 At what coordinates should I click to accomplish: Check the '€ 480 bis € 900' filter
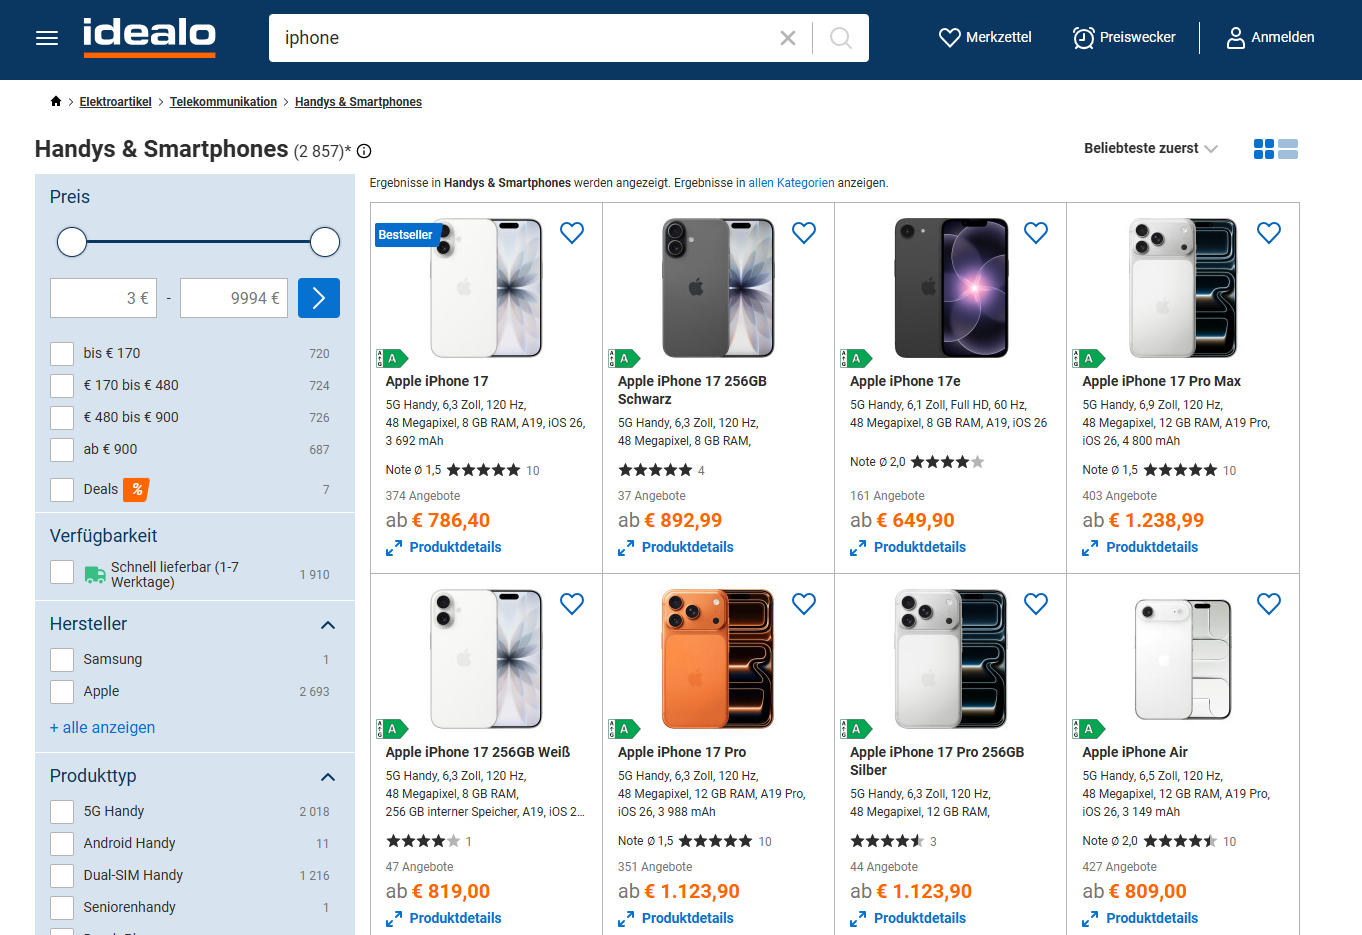click(x=62, y=418)
